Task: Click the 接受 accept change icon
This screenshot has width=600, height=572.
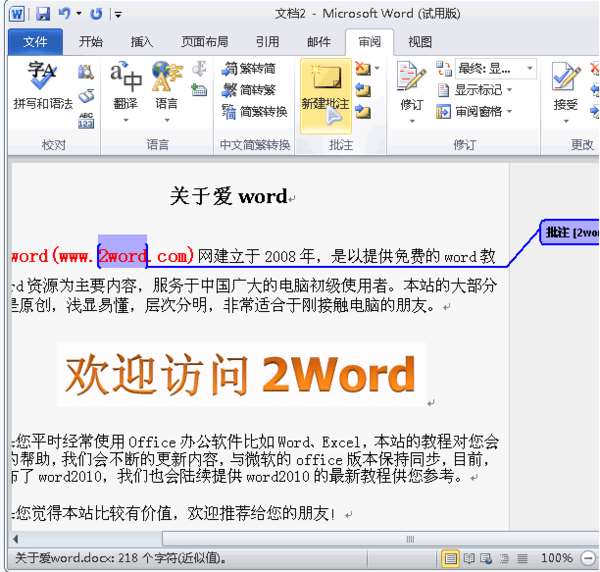Action: tap(566, 77)
